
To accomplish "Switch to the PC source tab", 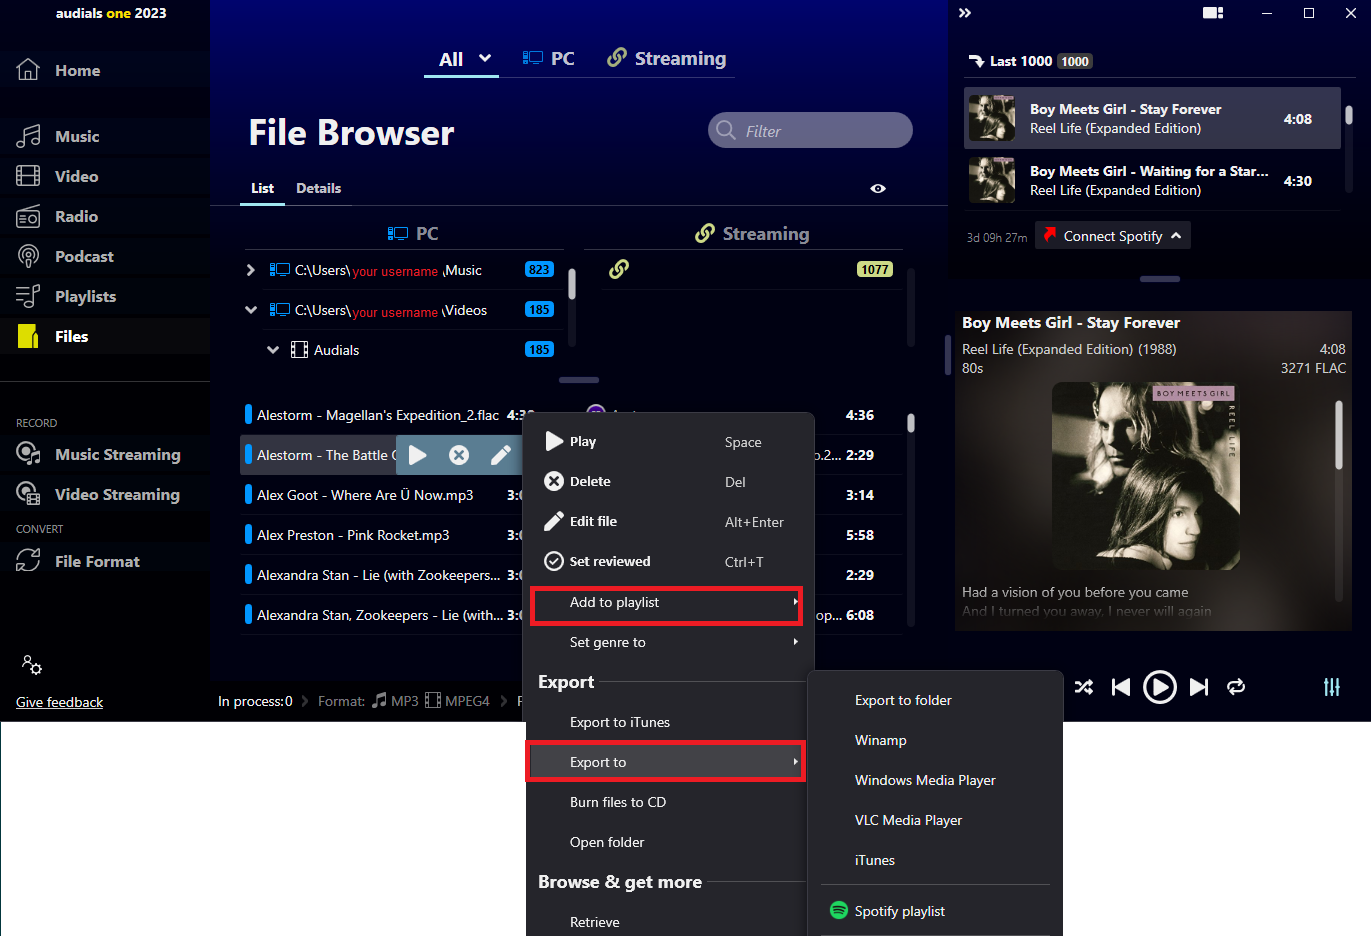I will (549, 59).
